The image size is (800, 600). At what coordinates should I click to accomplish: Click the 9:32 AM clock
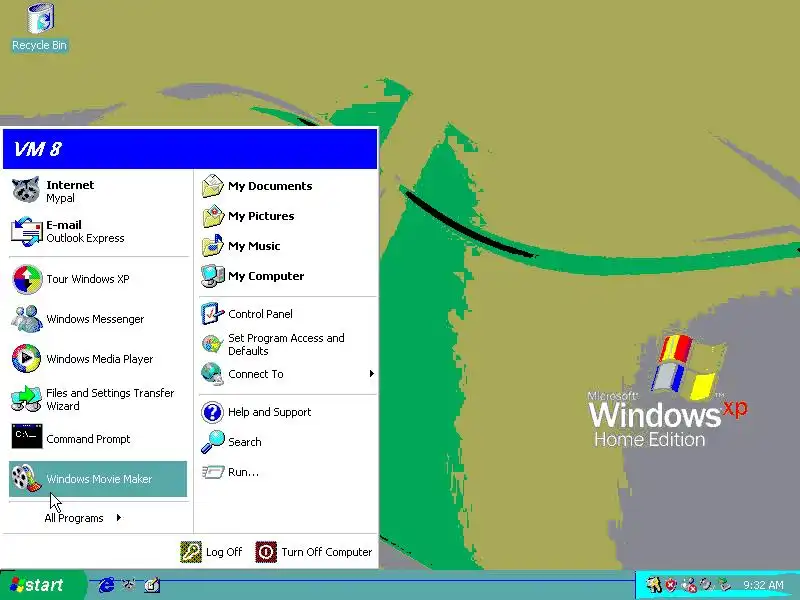(763, 585)
